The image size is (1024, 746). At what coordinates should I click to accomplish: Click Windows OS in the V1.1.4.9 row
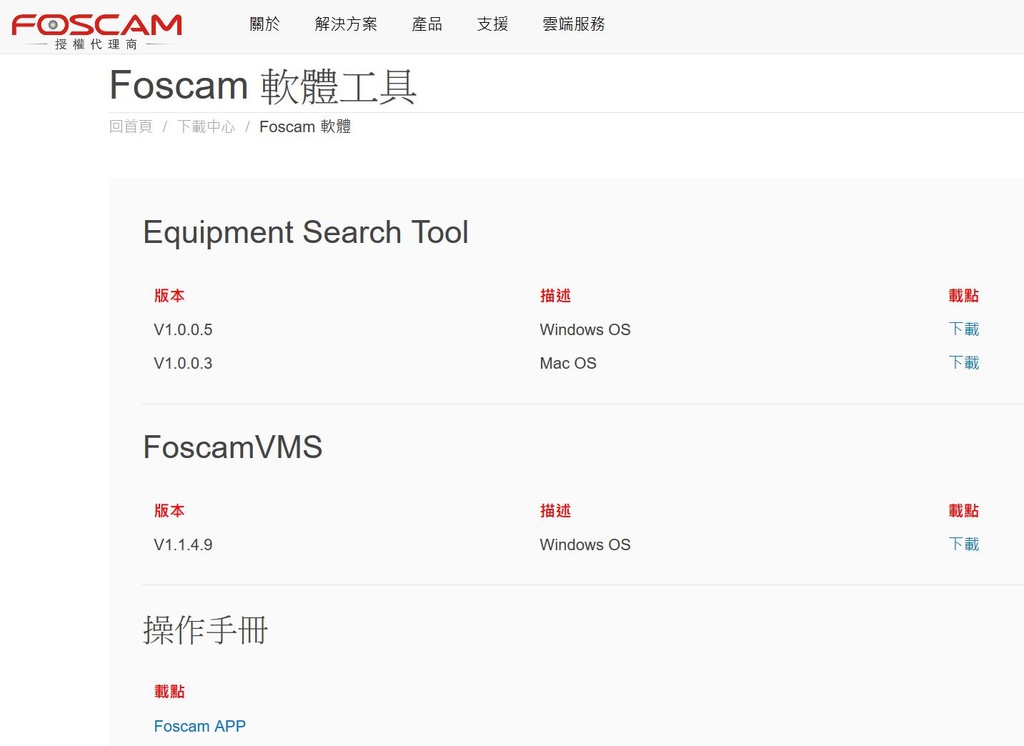click(585, 545)
